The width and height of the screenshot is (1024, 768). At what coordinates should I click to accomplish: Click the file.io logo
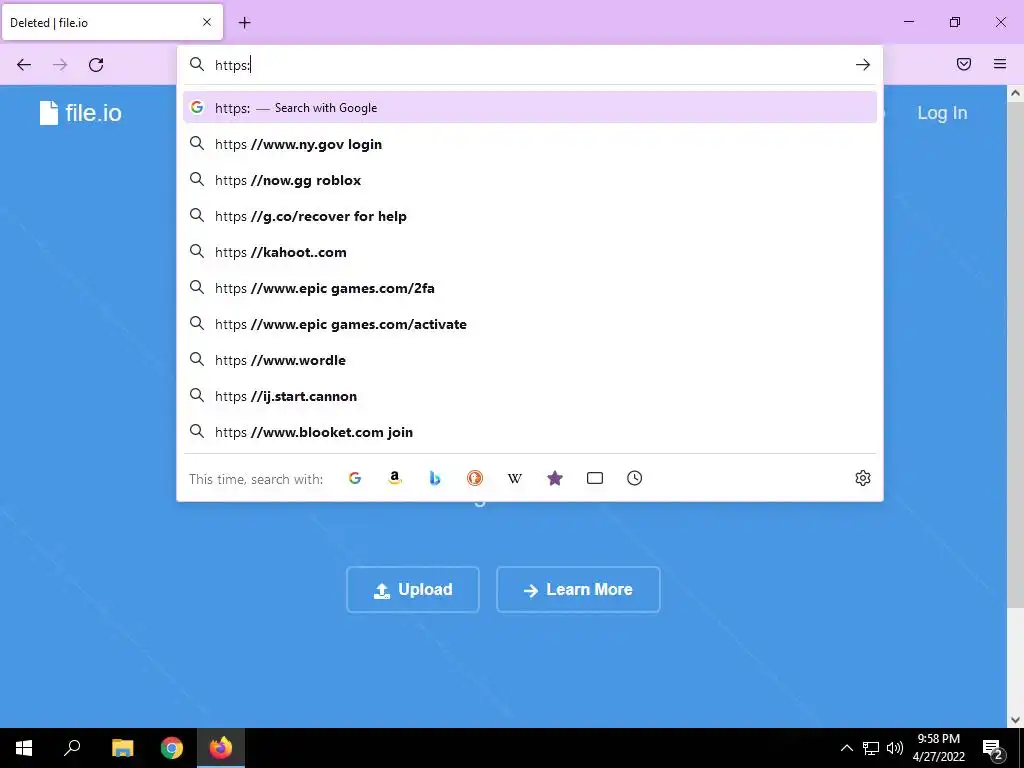click(x=80, y=113)
